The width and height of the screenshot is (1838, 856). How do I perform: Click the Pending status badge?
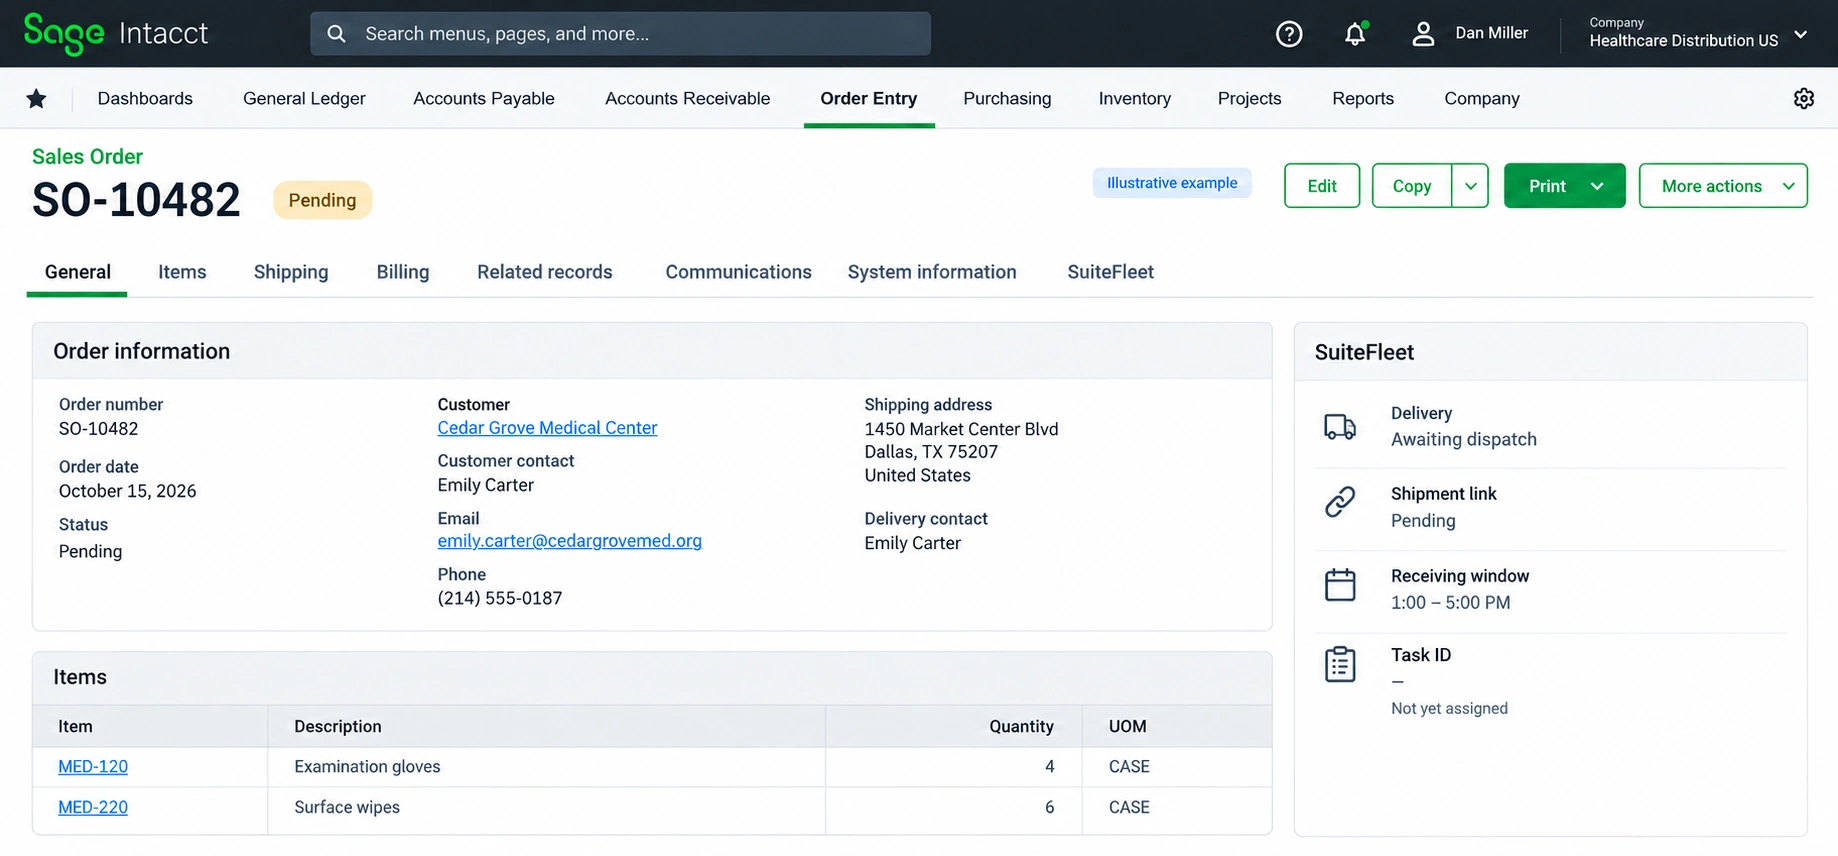pos(322,200)
